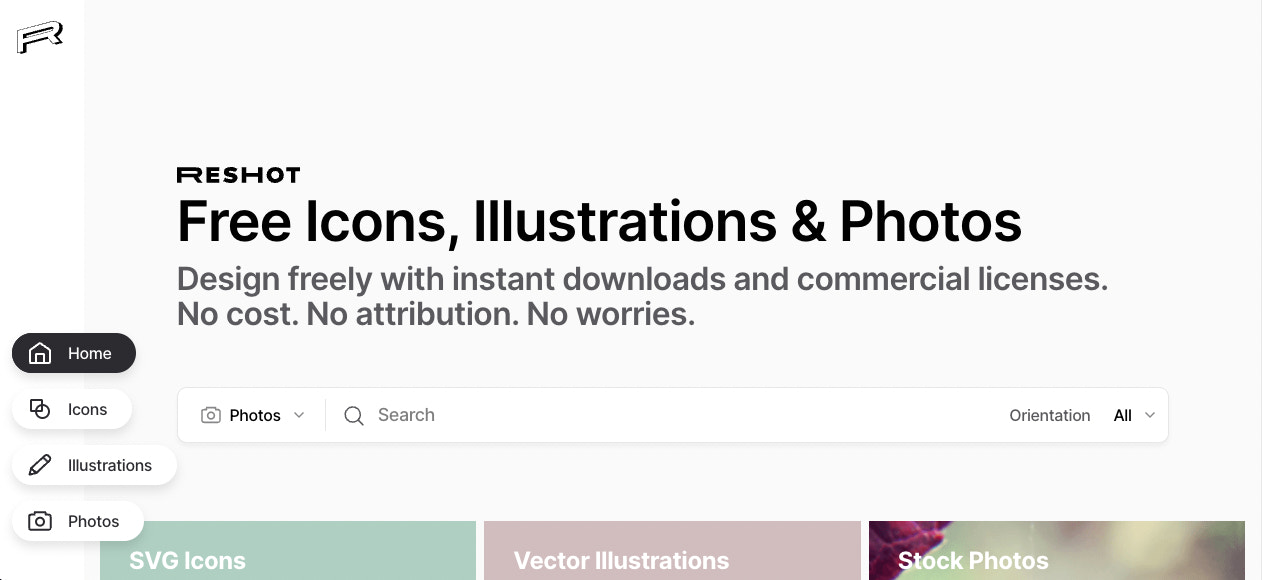Go to Home in sidebar menu
This screenshot has width=1262, height=580.
coord(89,353)
